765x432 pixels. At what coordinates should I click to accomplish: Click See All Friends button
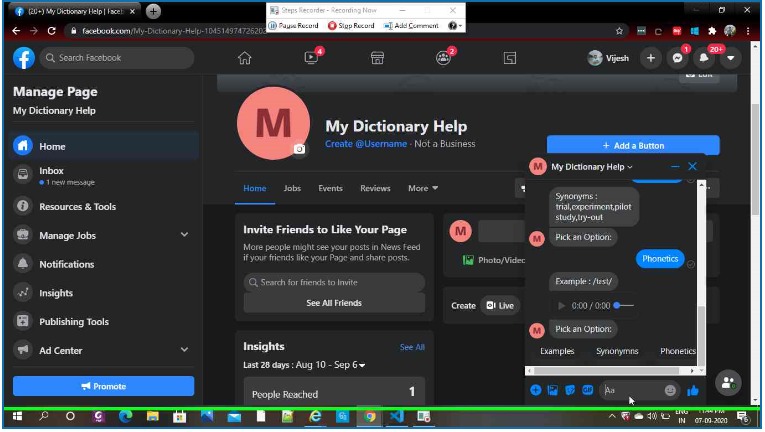click(334, 303)
